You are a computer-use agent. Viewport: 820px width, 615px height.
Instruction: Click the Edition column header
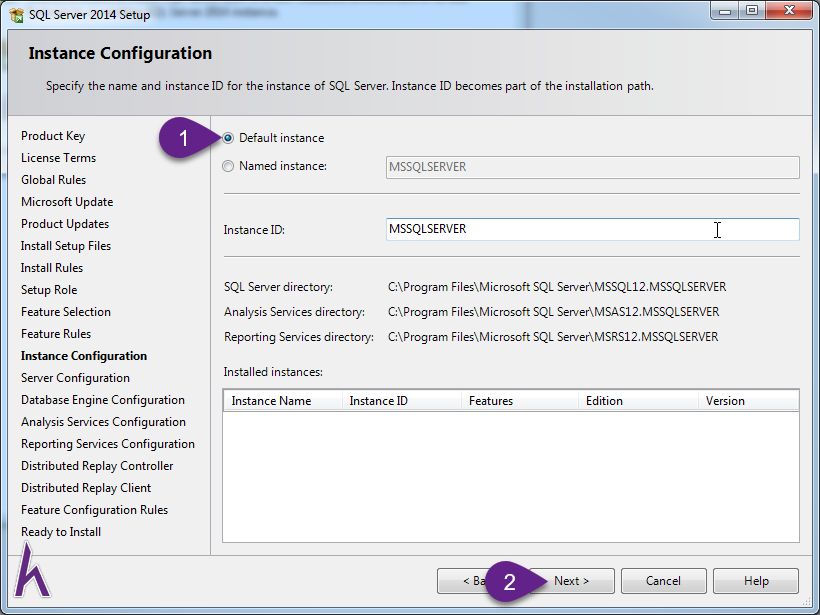pyautogui.click(x=638, y=401)
